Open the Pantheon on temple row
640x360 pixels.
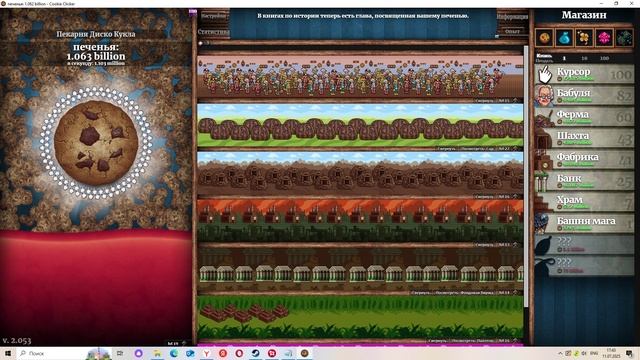473,341
